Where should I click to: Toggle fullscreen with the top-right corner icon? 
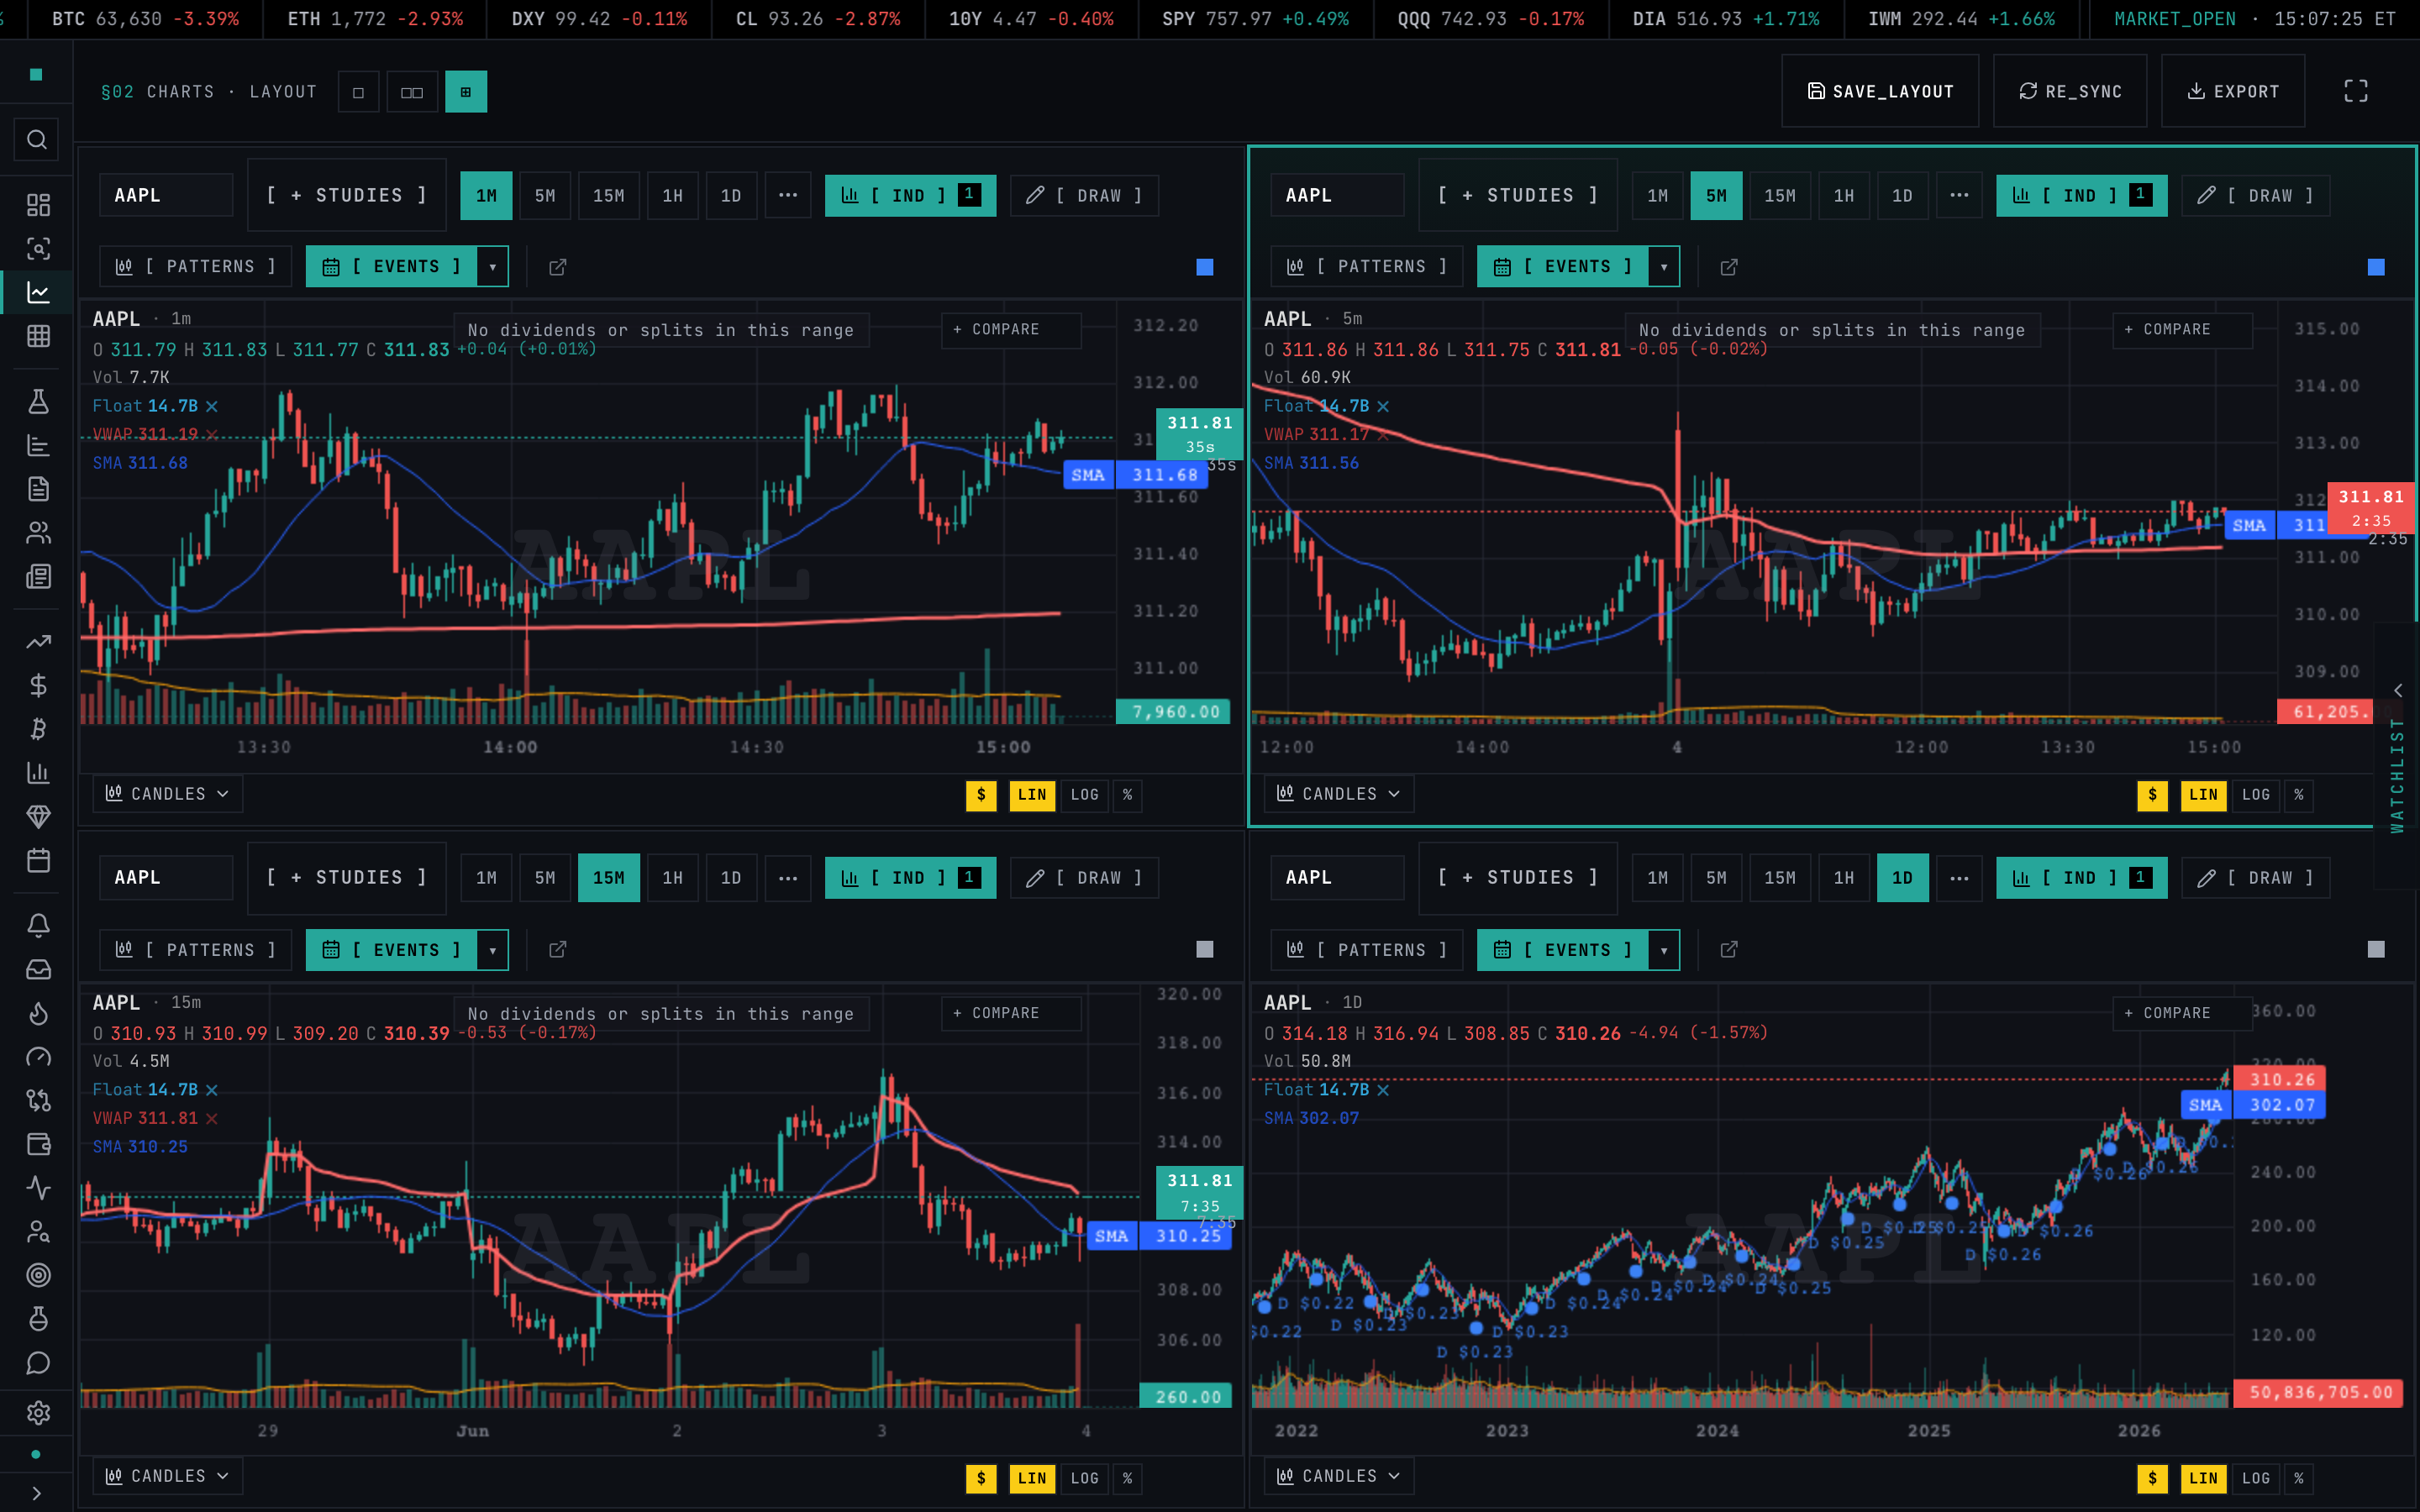(x=2356, y=91)
